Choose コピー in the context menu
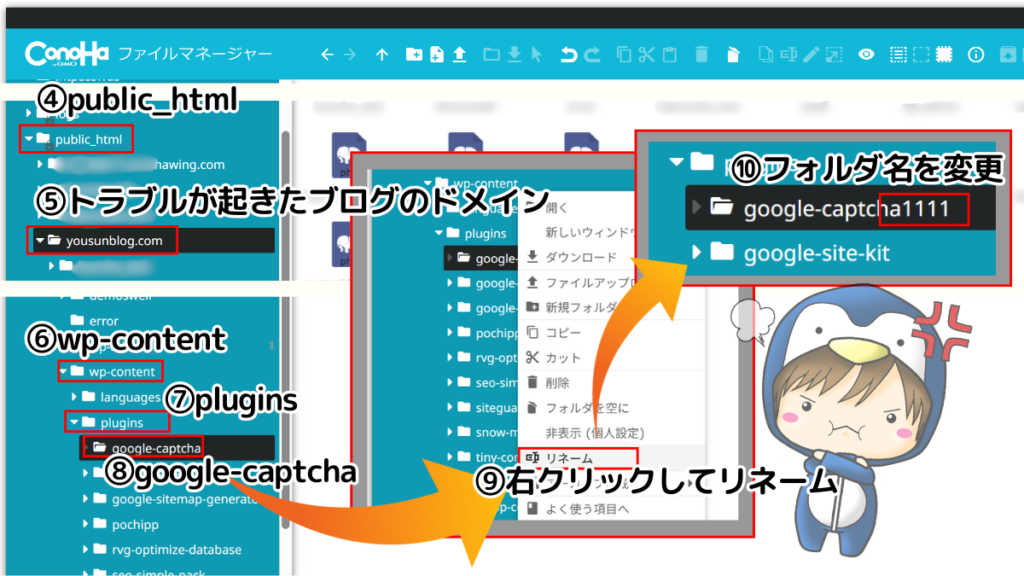This screenshot has width=1024, height=576. [x=563, y=332]
